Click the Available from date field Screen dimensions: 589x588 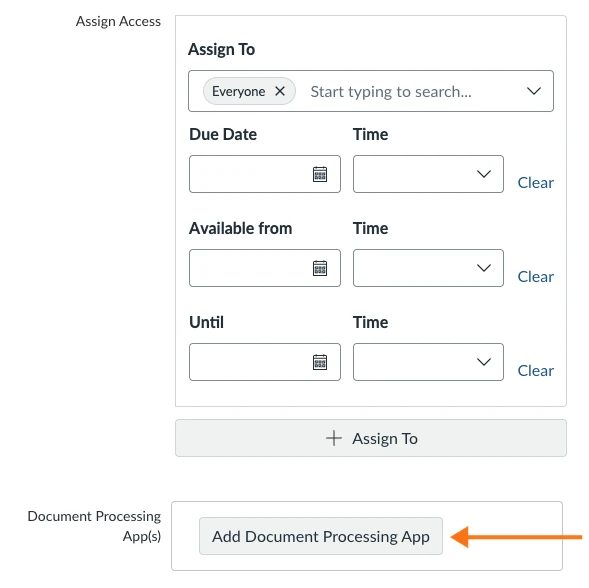(265, 268)
